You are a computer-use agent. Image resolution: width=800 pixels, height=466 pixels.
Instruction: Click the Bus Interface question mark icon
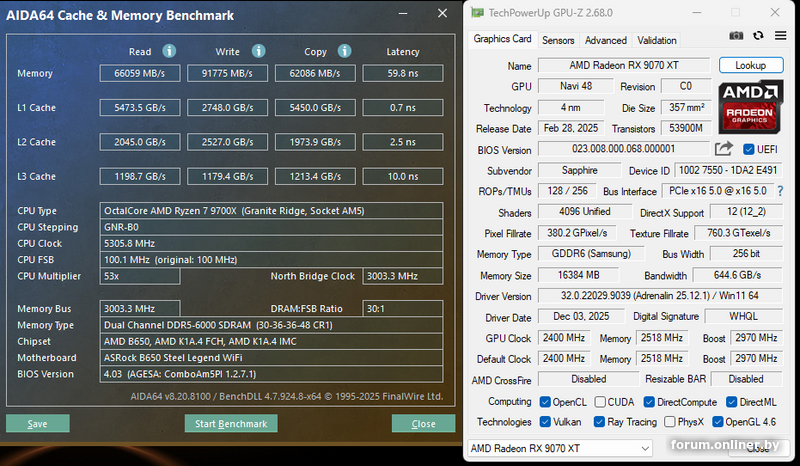coord(779,191)
